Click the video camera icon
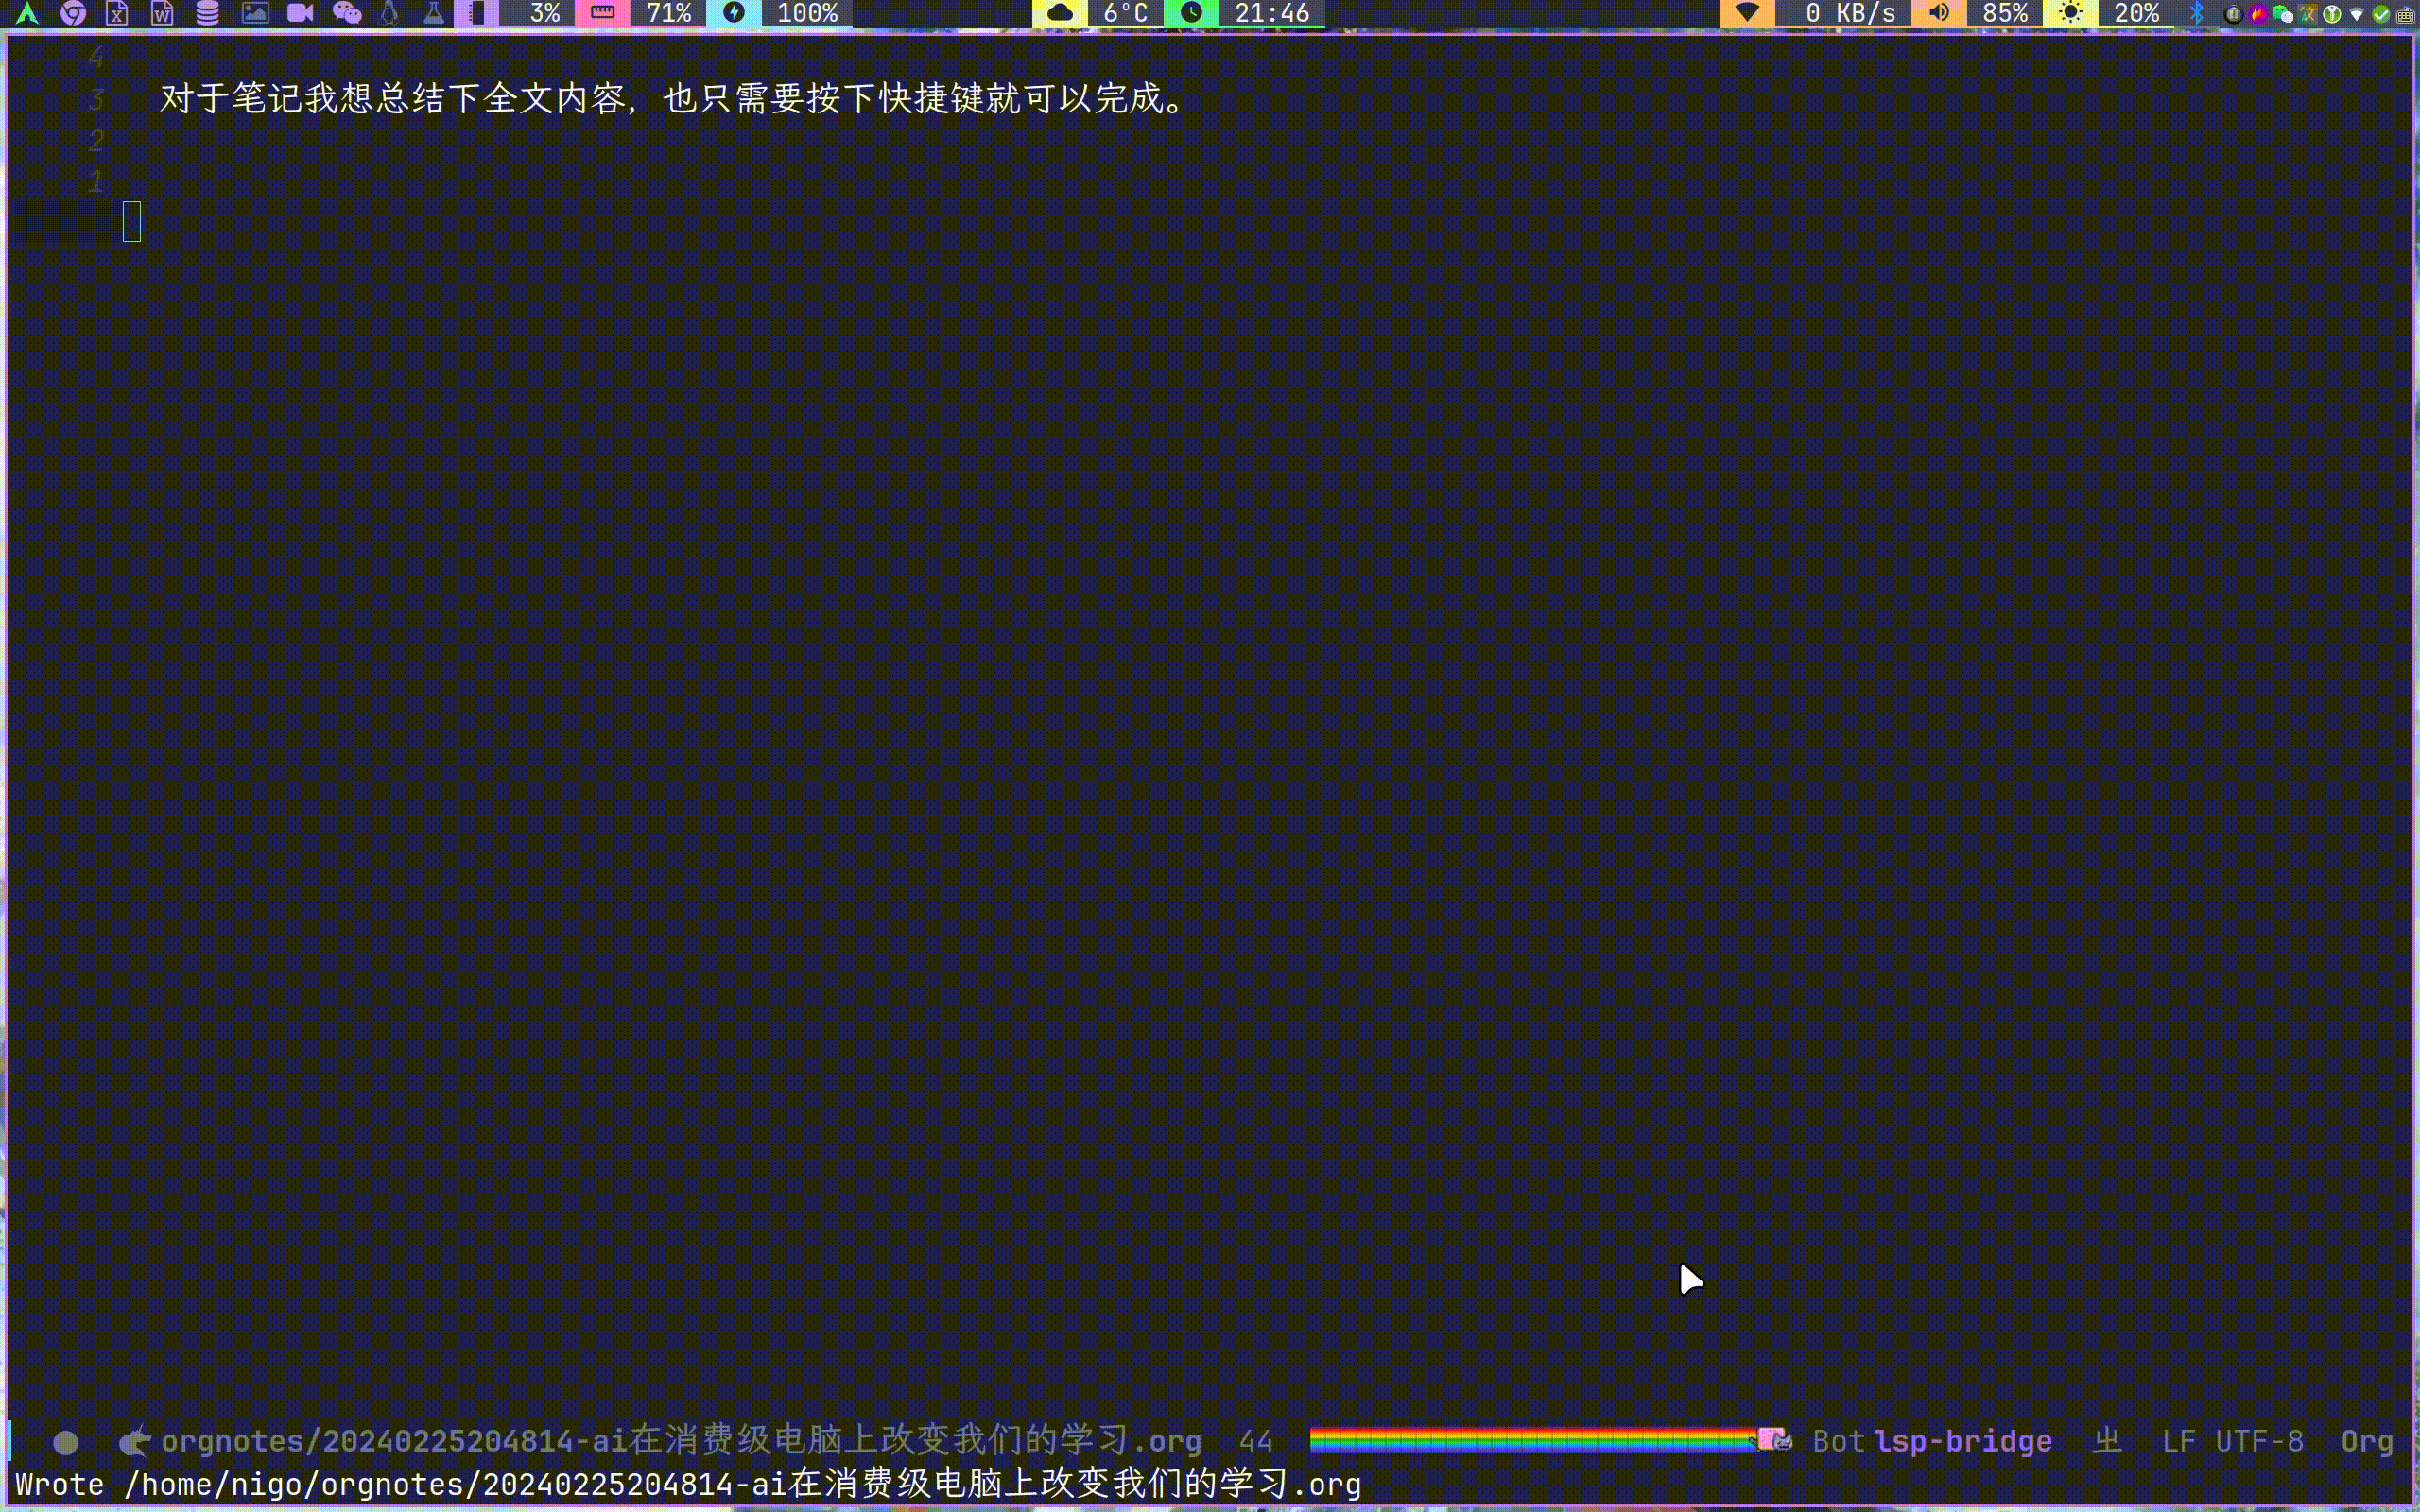Image resolution: width=2420 pixels, height=1512 pixels. pos(300,13)
